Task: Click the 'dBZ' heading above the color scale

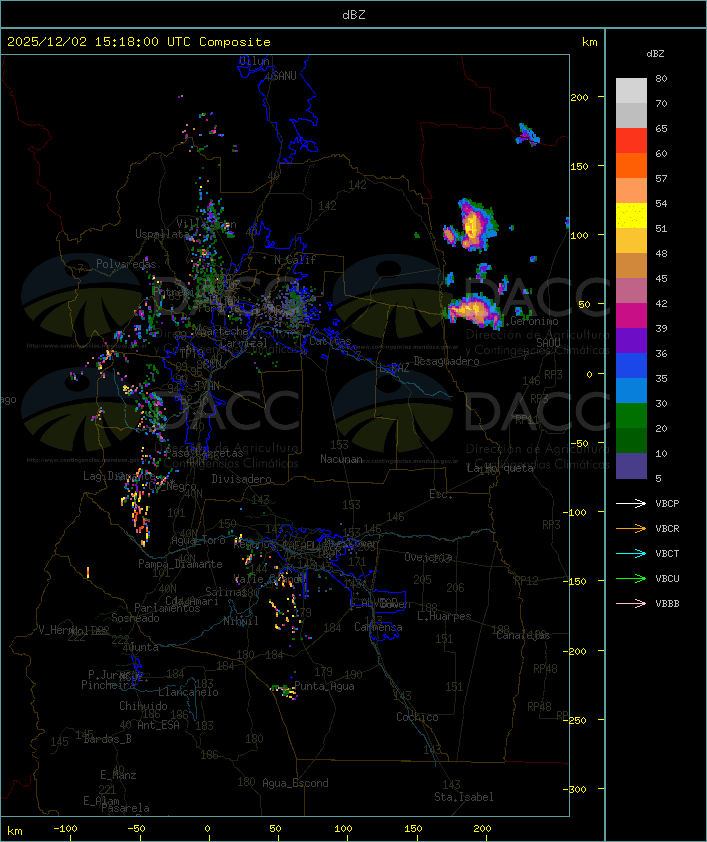Action: point(655,54)
